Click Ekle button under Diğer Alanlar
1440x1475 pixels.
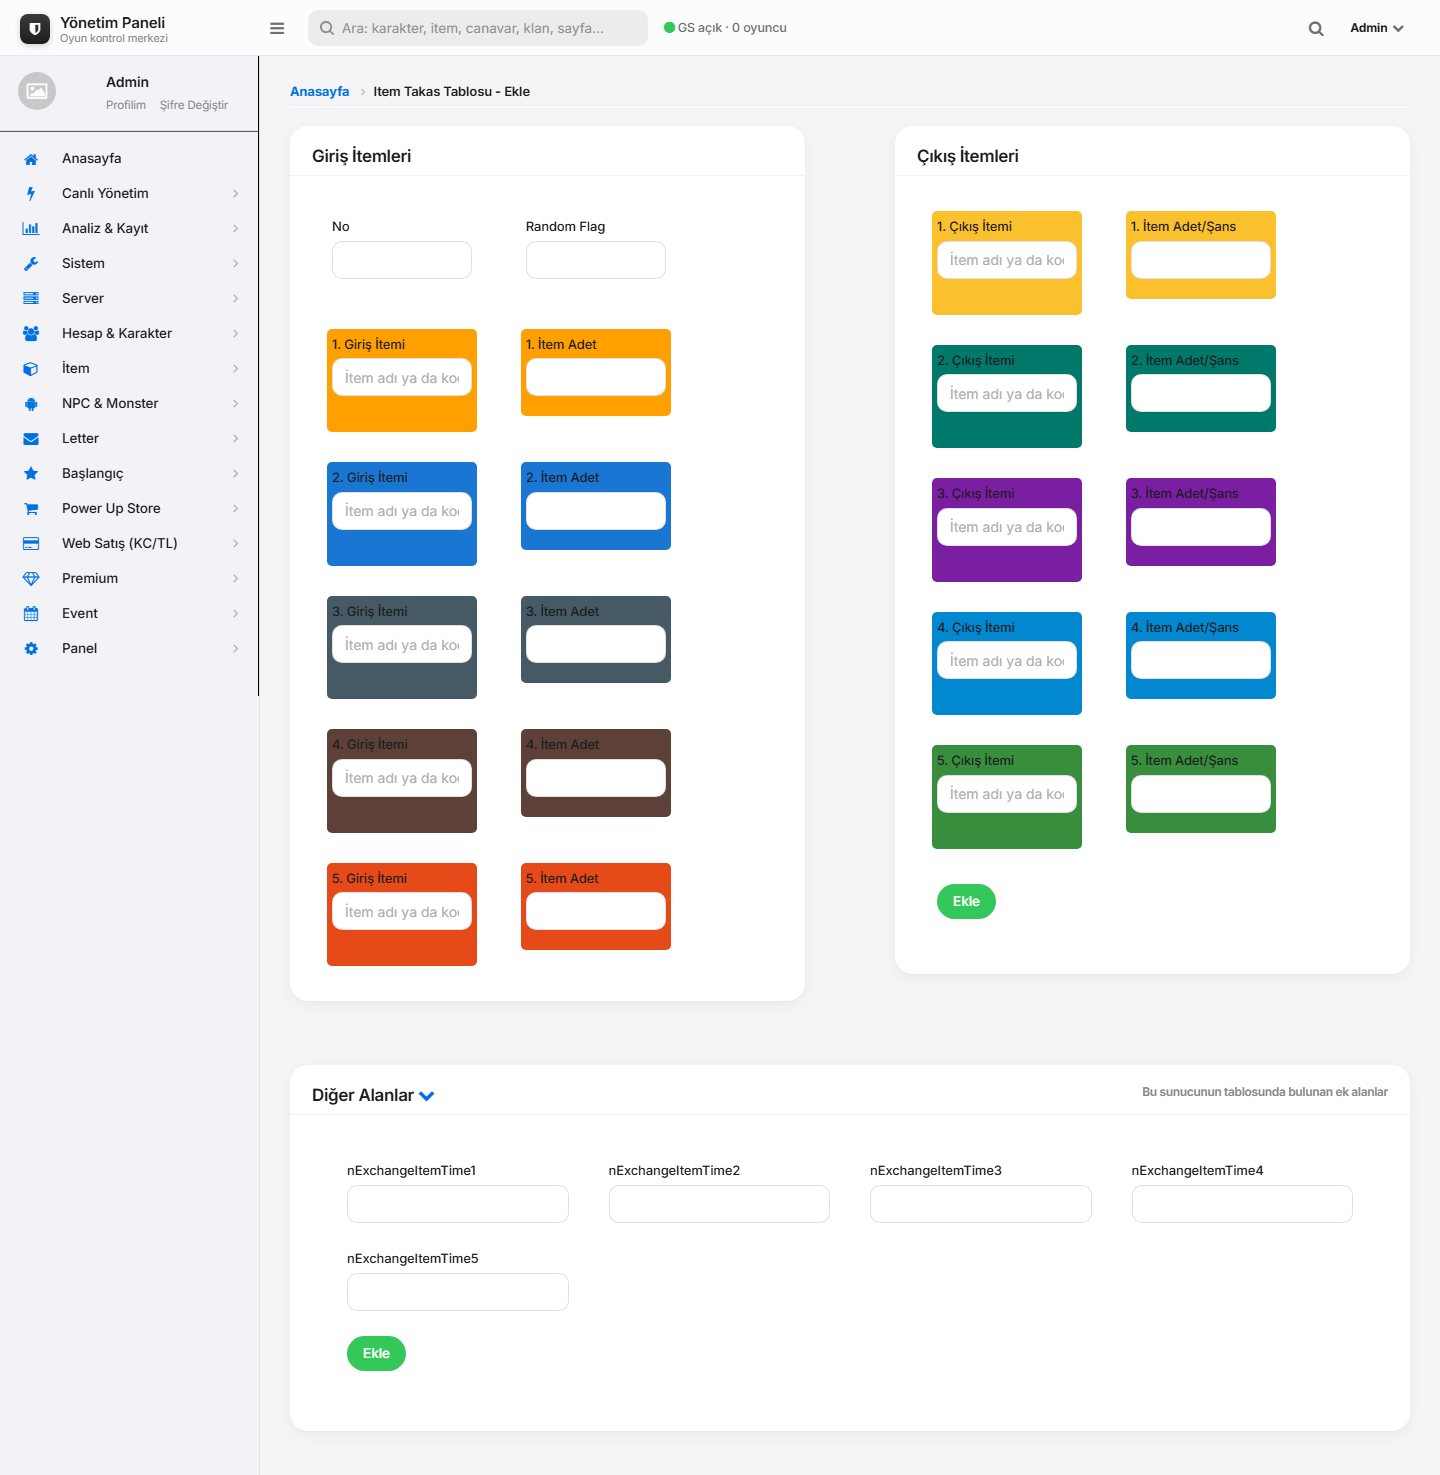(x=376, y=1353)
